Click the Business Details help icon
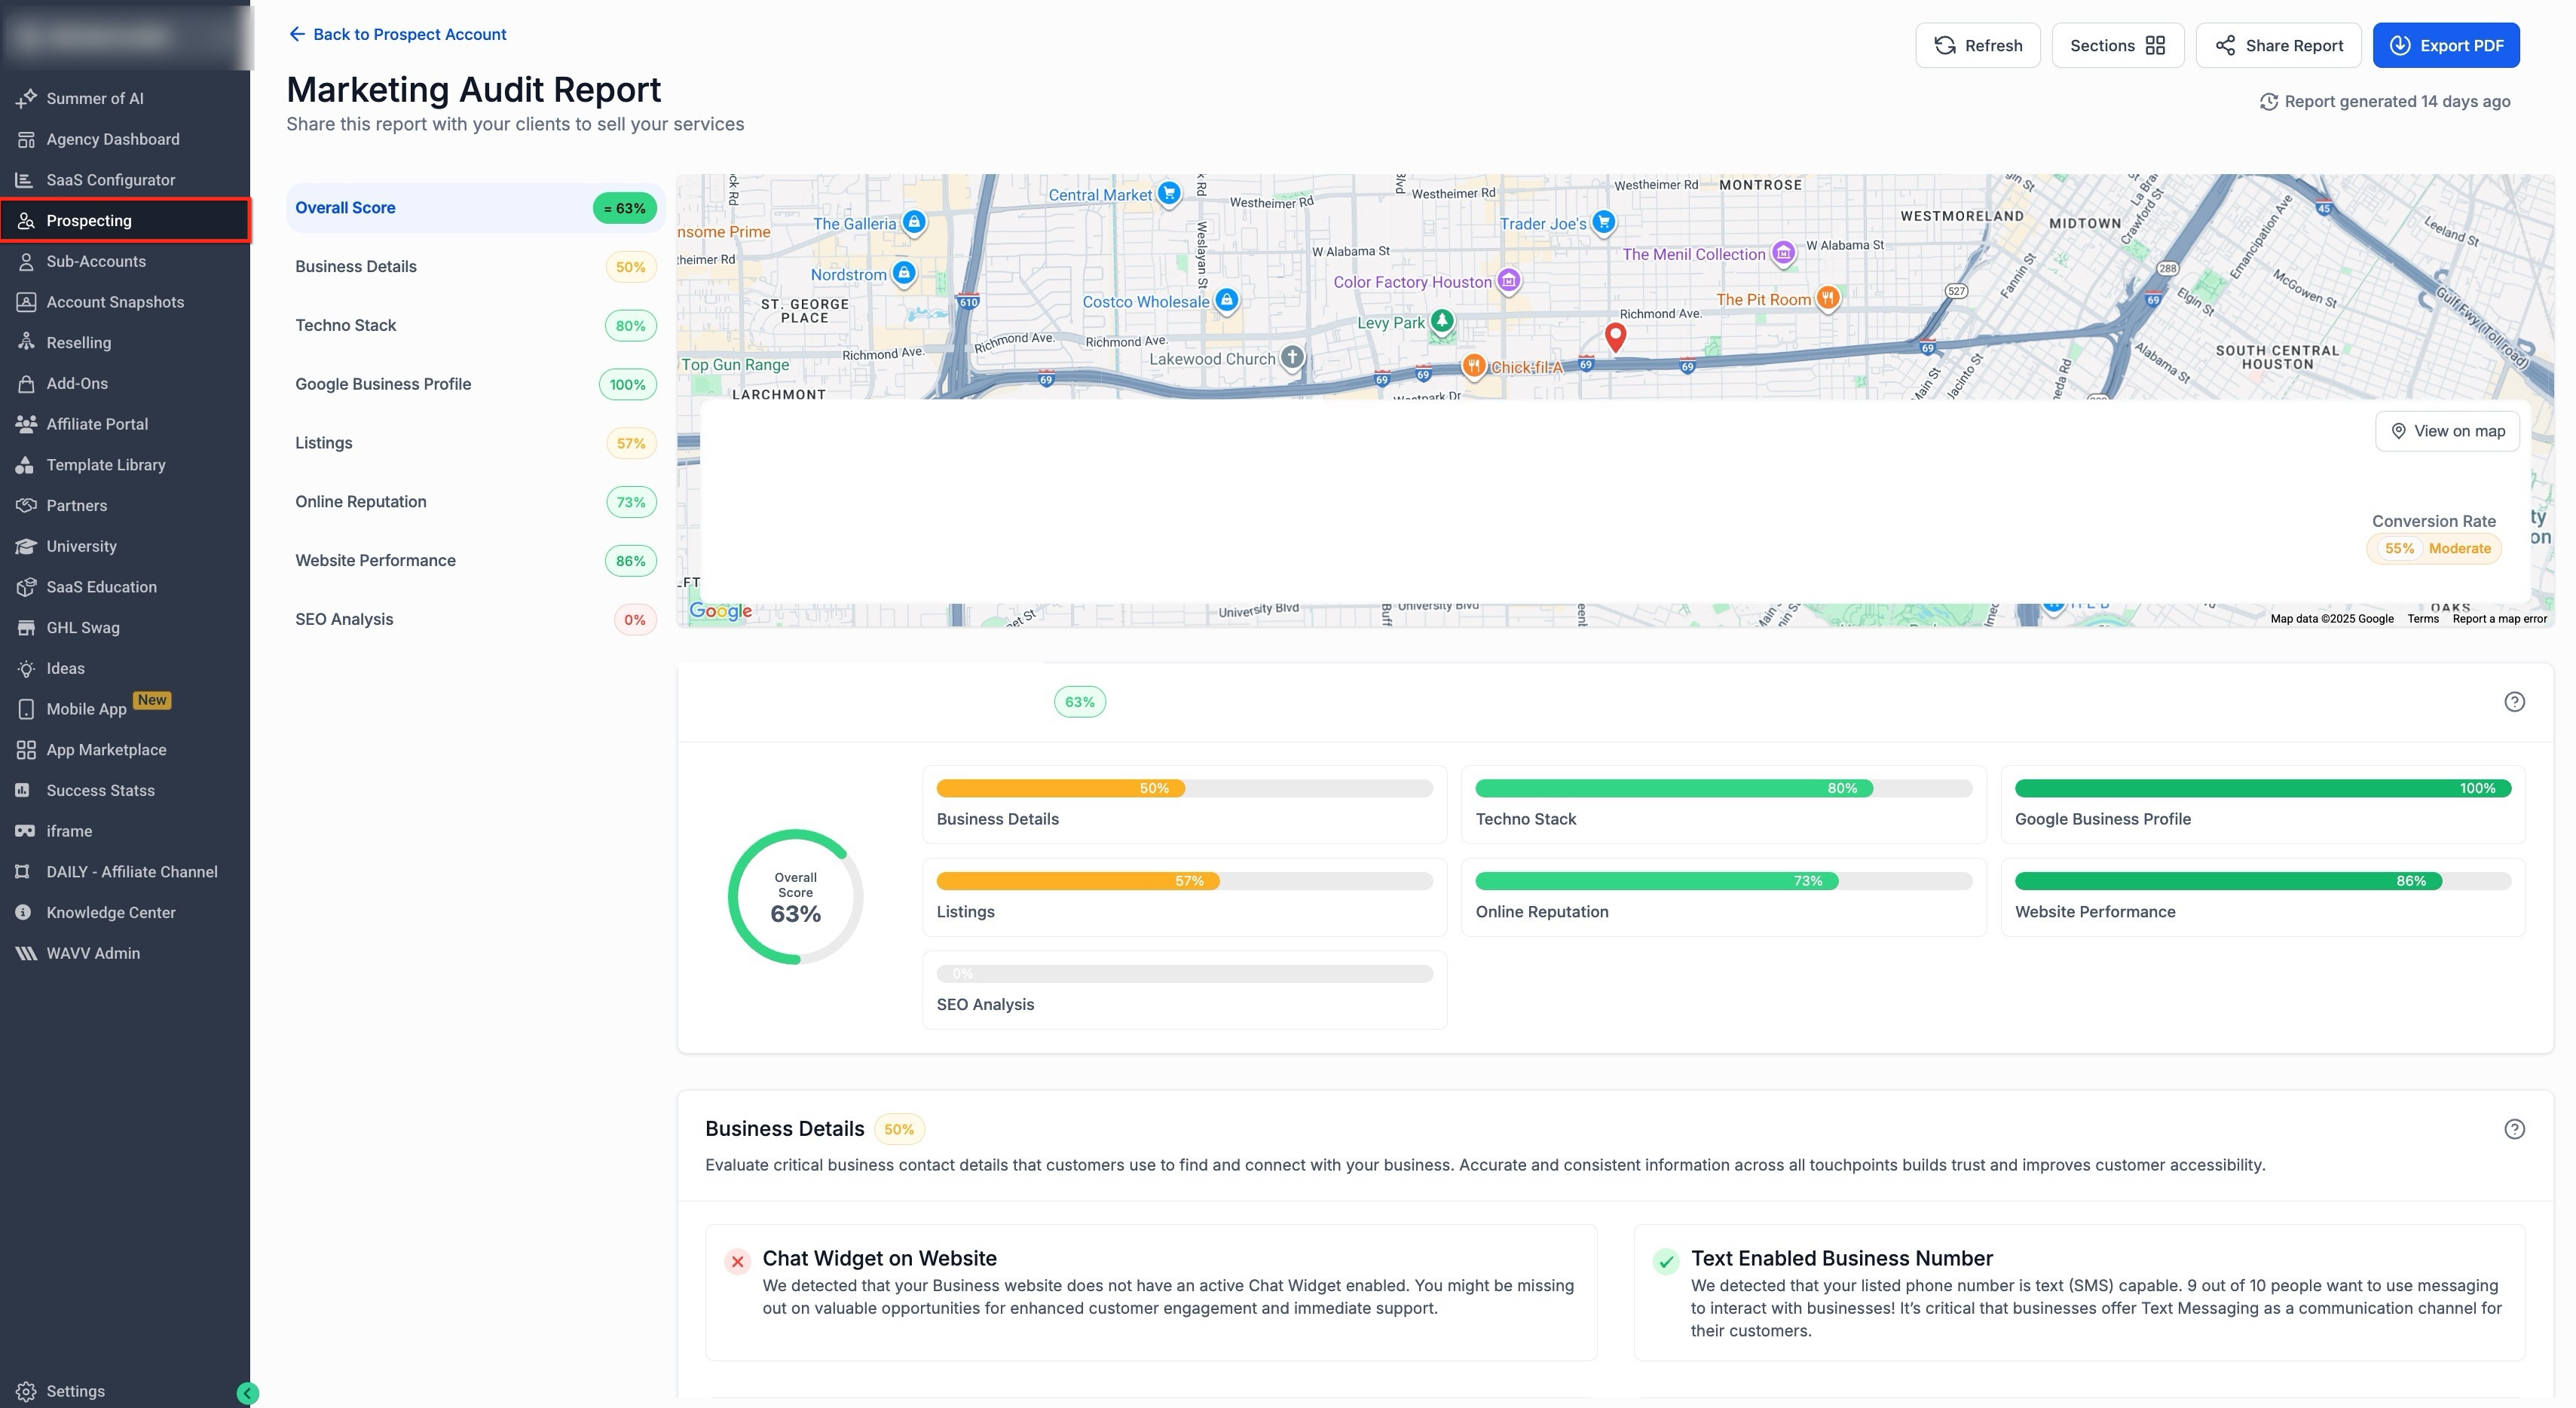The height and width of the screenshot is (1408, 2576). click(2514, 1129)
